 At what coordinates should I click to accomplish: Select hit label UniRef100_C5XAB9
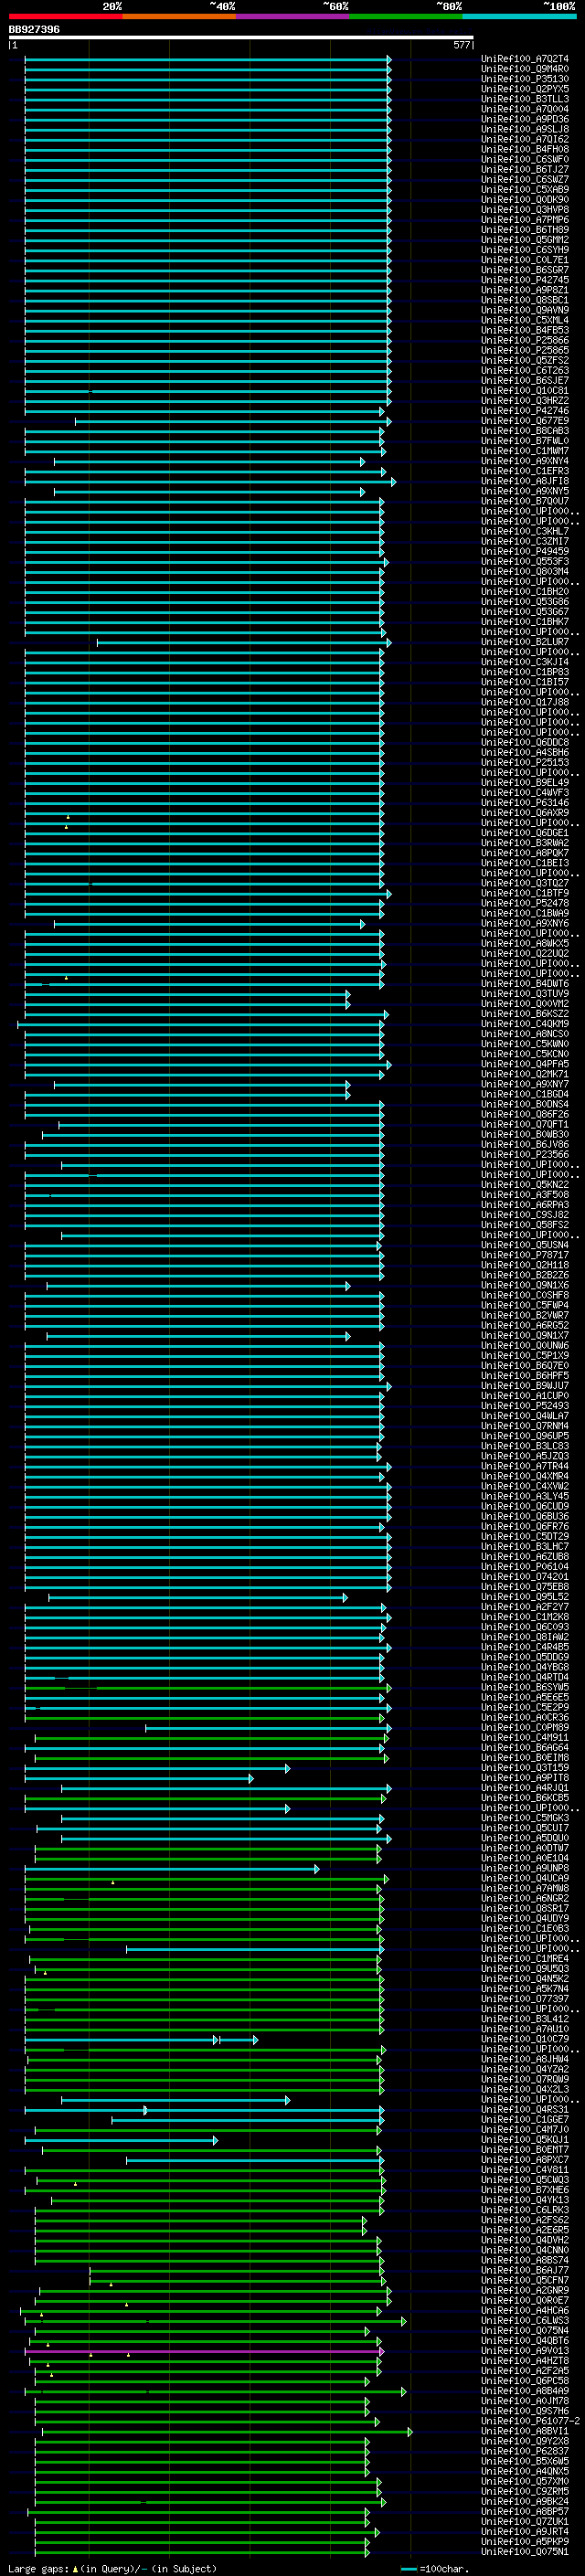(525, 189)
